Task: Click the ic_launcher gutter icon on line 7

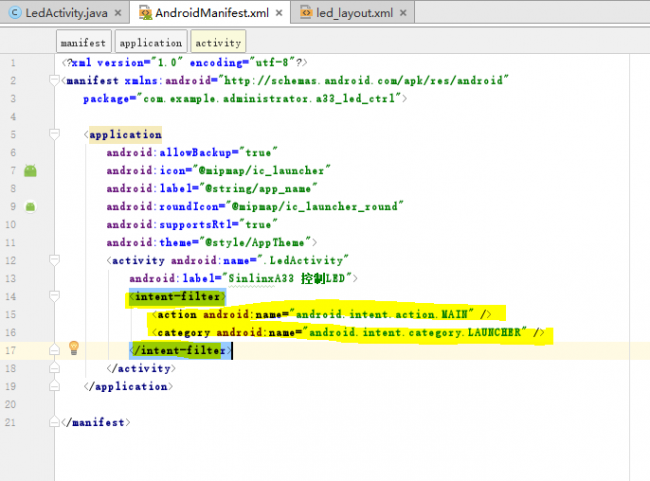Action: (30, 170)
